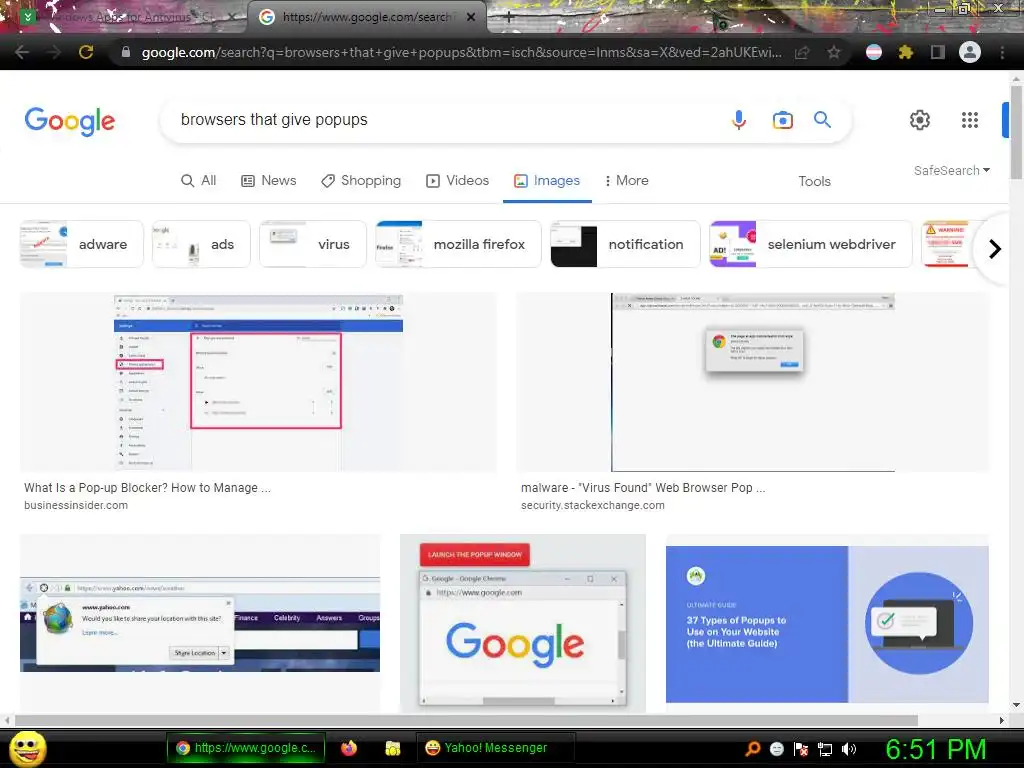Switch to the Shopping tab
The height and width of the screenshot is (768, 1024).
pyautogui.click(x=361, y=180)
